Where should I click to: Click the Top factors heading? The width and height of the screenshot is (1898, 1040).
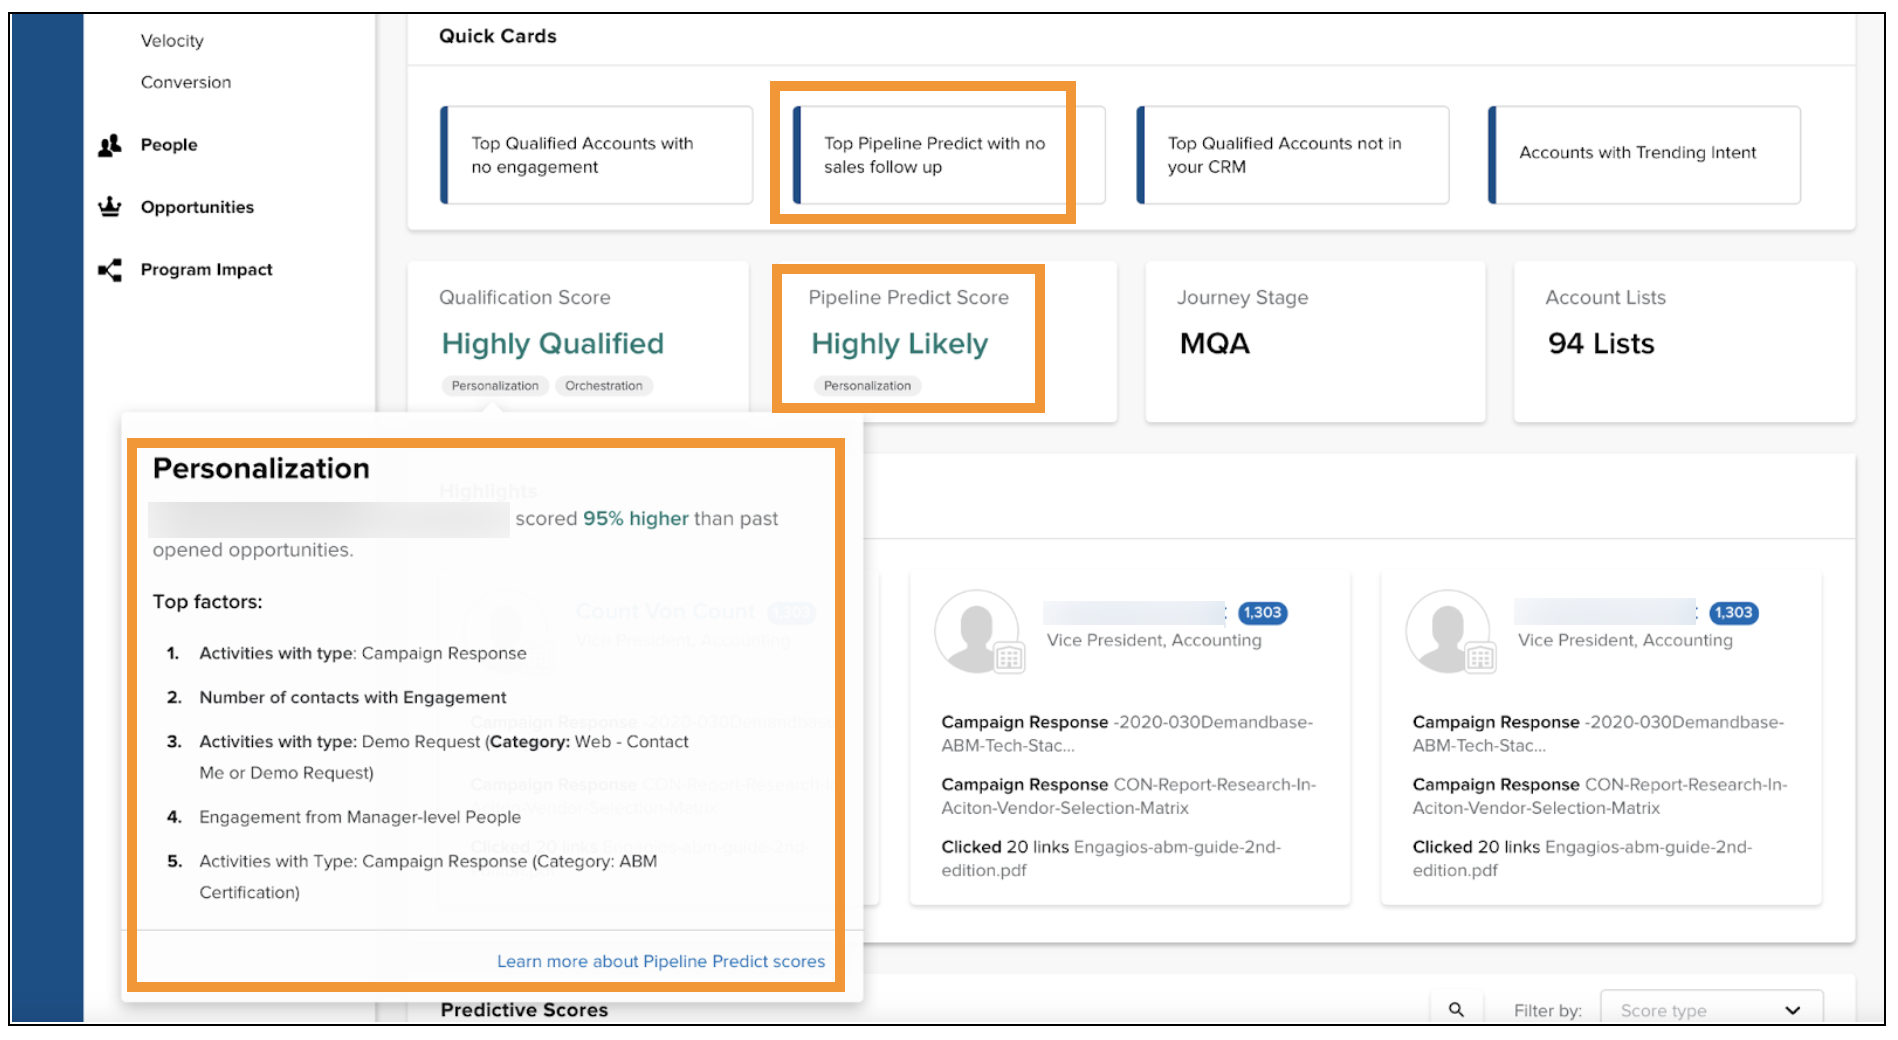click(x=208, y=601)
